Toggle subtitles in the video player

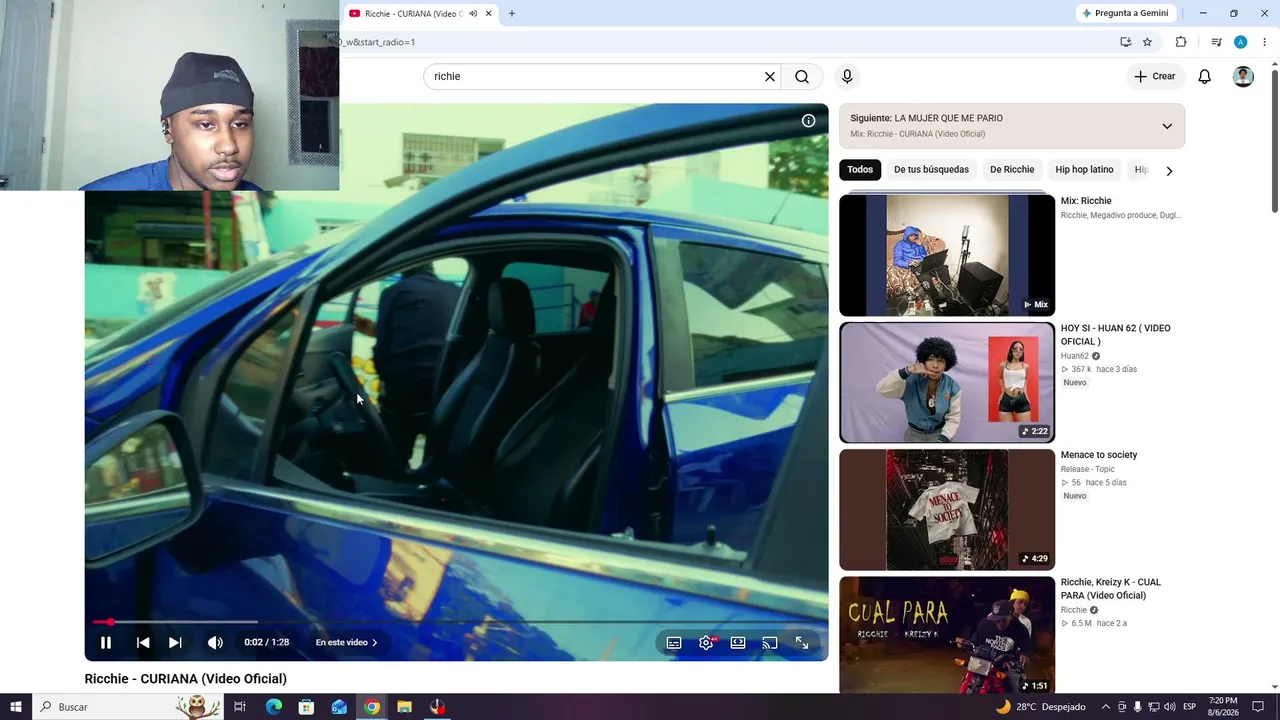[674, 643]
